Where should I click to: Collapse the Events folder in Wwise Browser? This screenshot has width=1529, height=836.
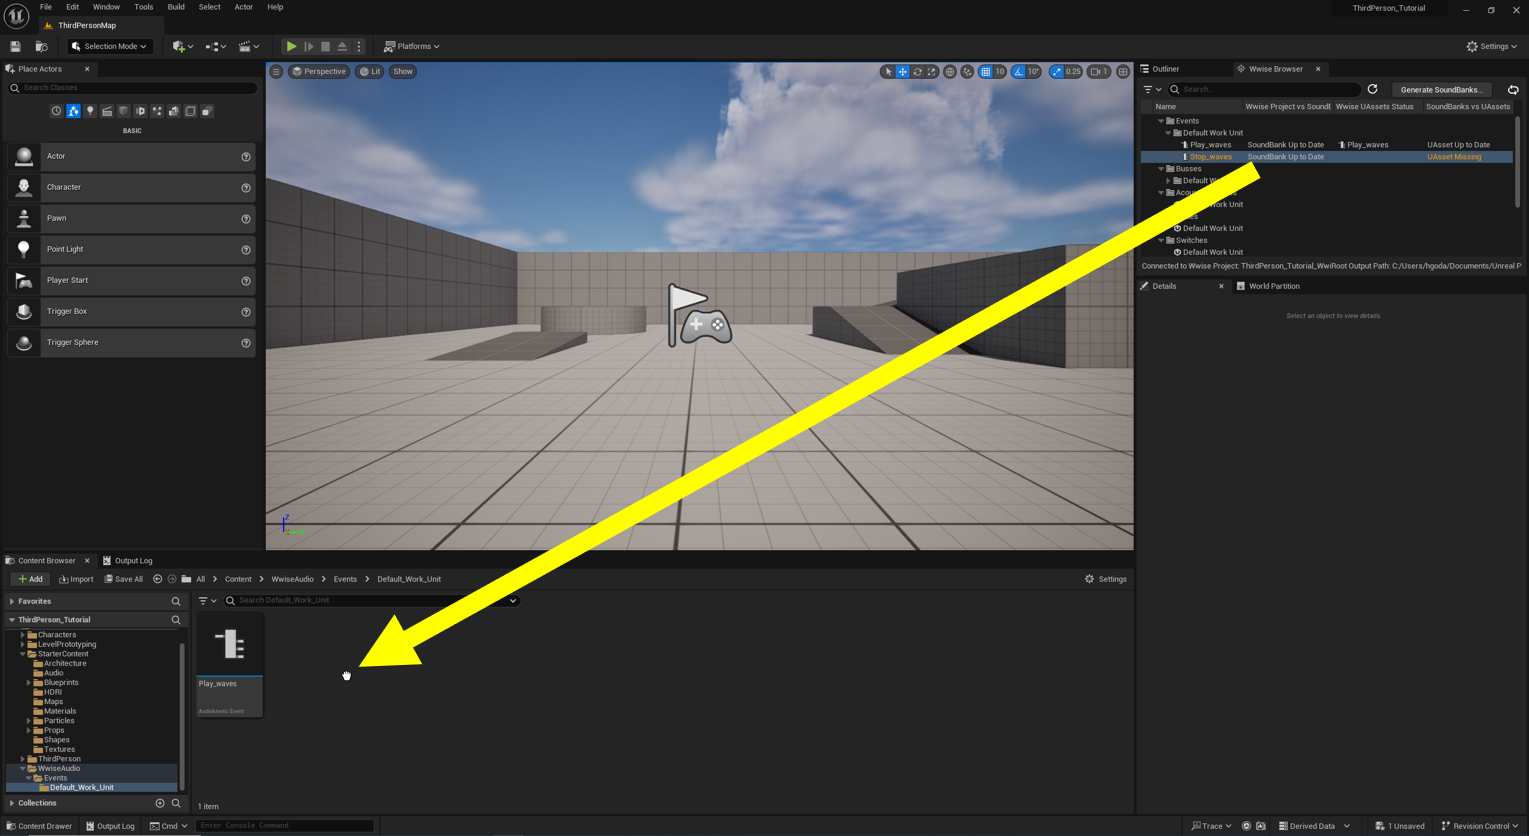(1160, 120)
